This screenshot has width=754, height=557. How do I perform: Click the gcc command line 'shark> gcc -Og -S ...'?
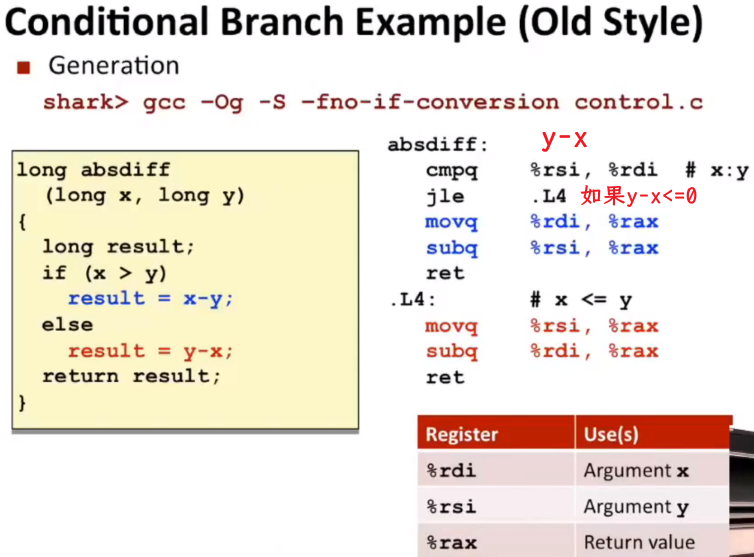point(373,102)
